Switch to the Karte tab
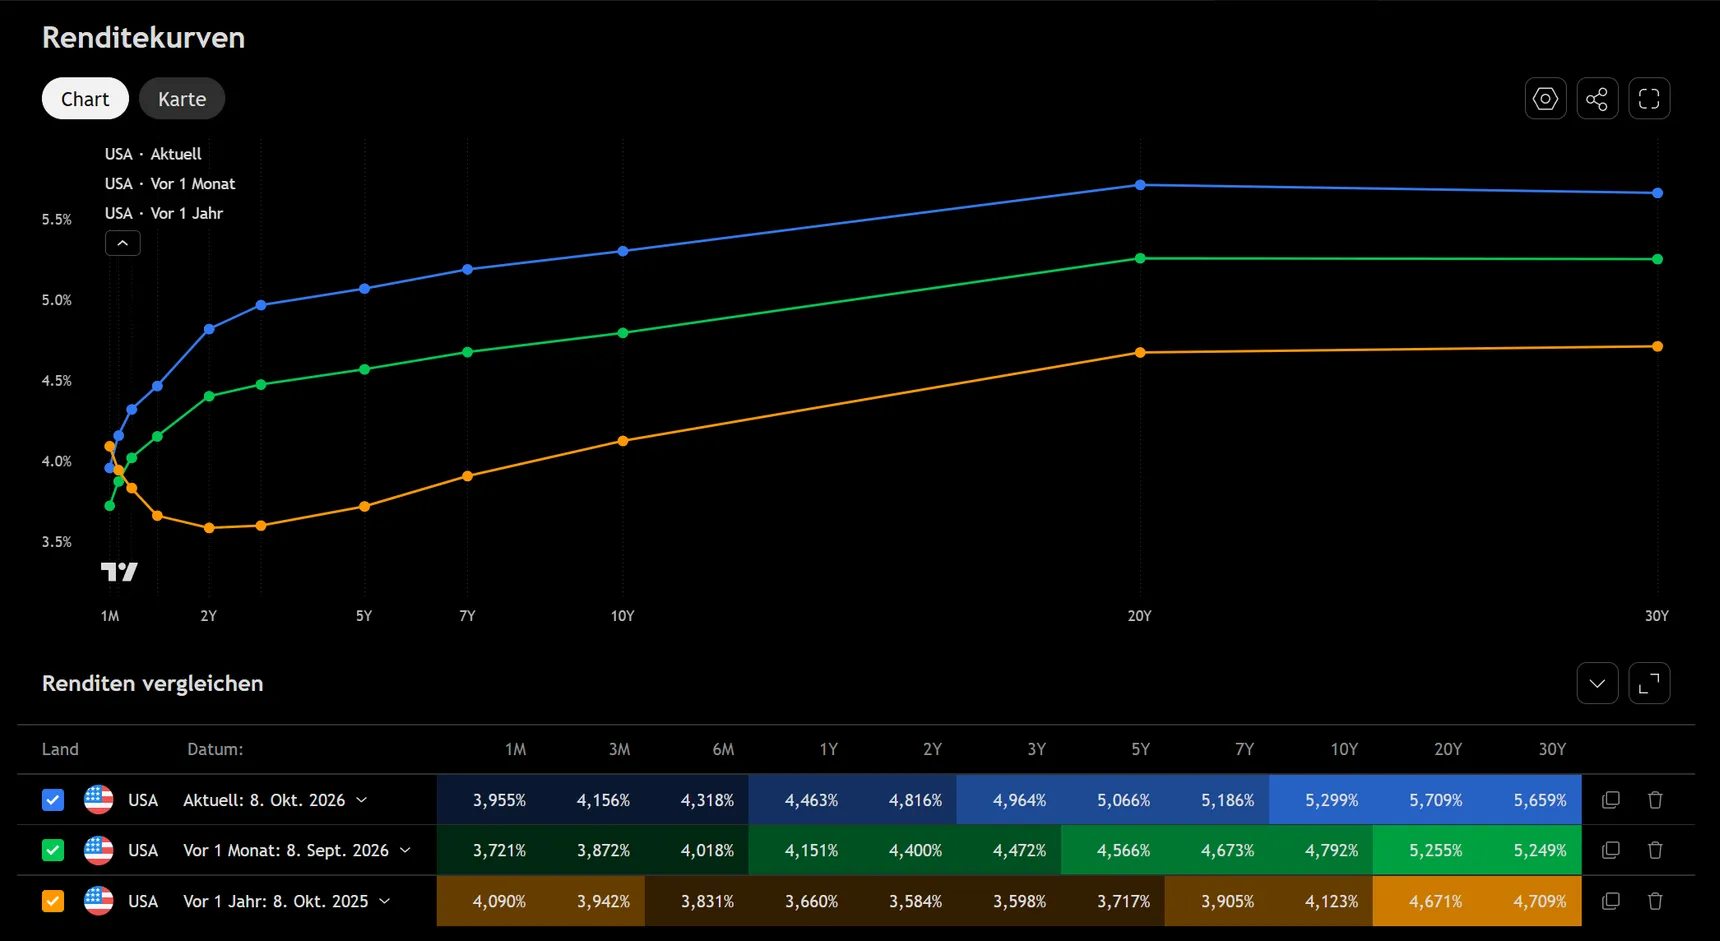 (182, 99)
